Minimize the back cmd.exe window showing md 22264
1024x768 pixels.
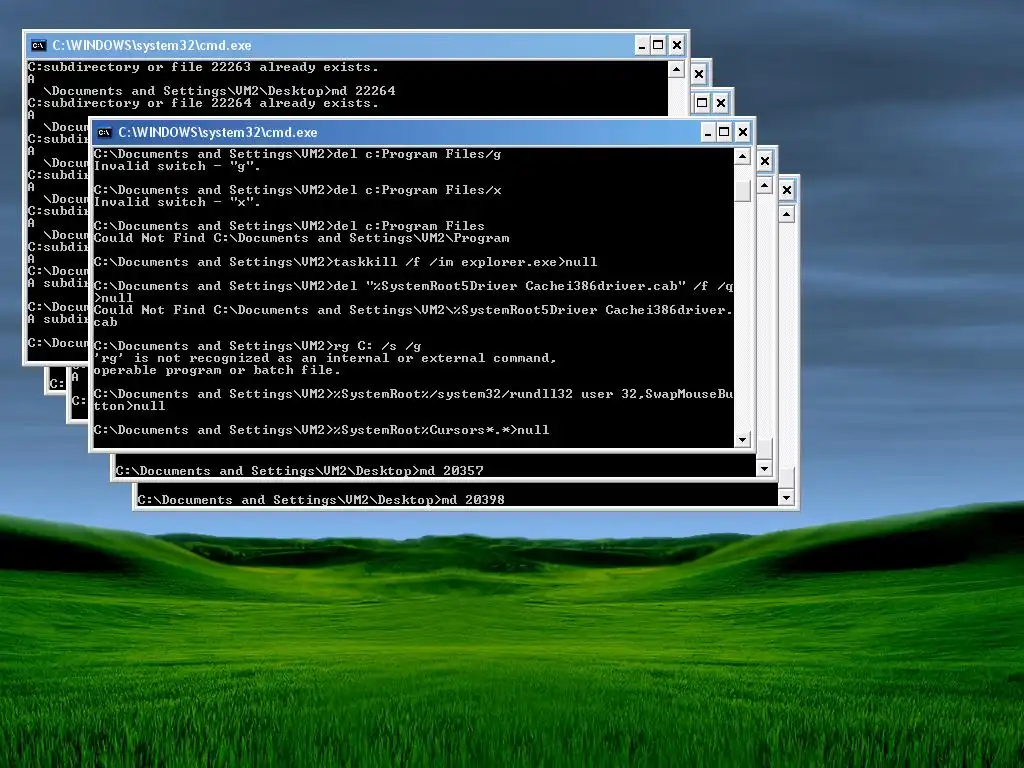642,46
